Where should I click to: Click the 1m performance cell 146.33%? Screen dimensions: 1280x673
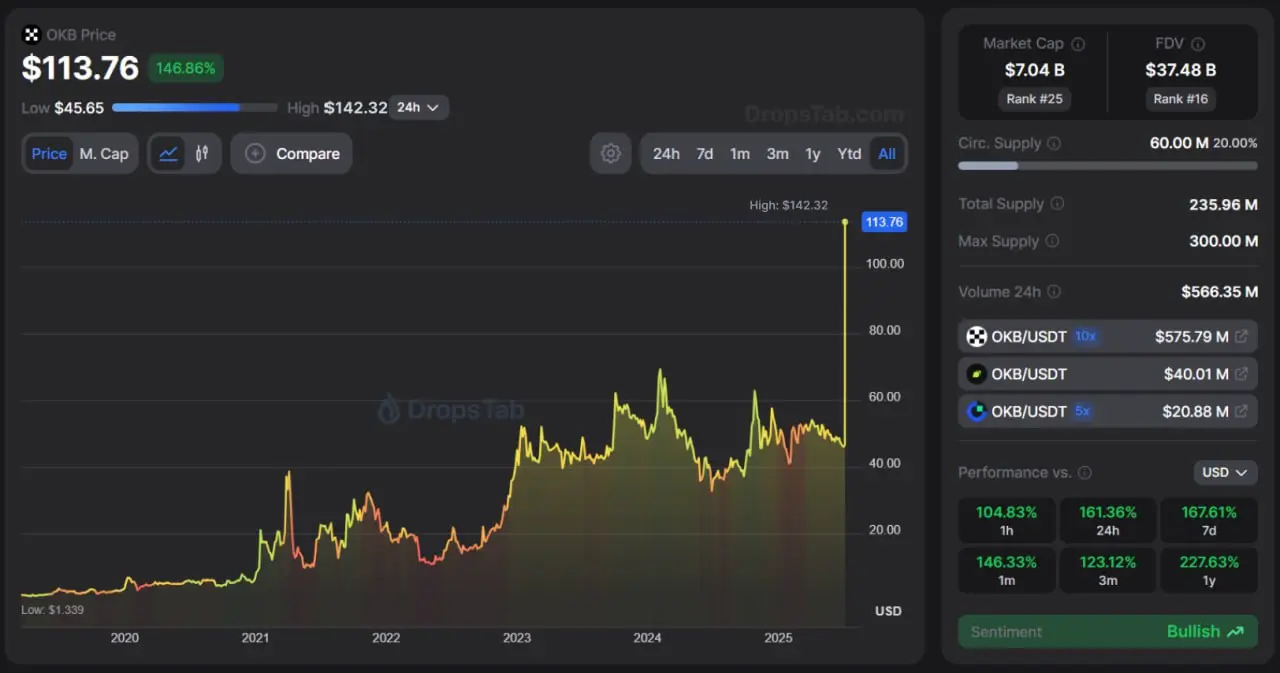click(1007, 570)
